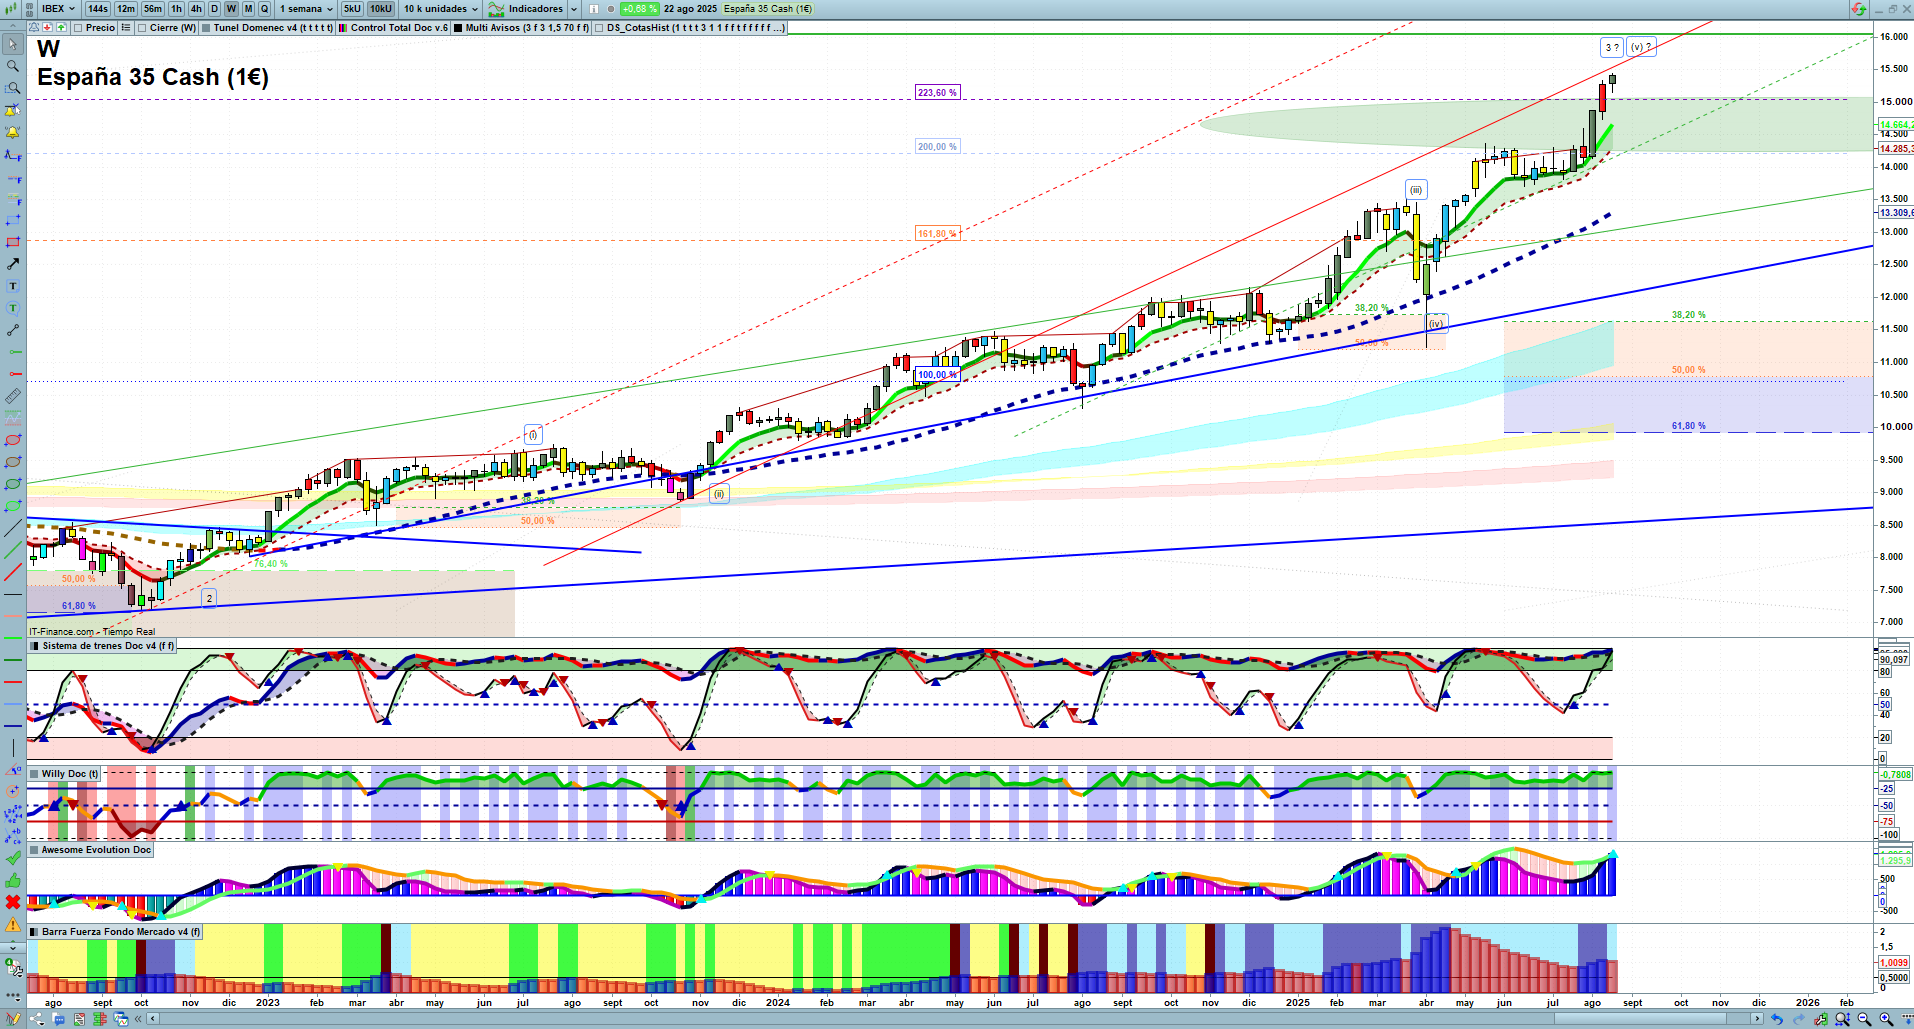Click the Control Total Doc color swatch
Screen dimensions: 1914x1029
[343, 28]
